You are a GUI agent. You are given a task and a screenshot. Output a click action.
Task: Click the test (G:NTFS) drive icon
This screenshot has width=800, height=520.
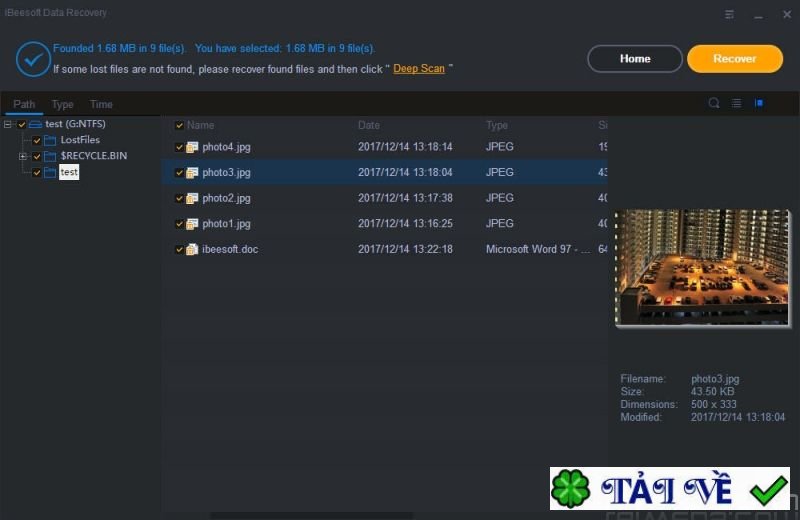[x=36, y=124]
